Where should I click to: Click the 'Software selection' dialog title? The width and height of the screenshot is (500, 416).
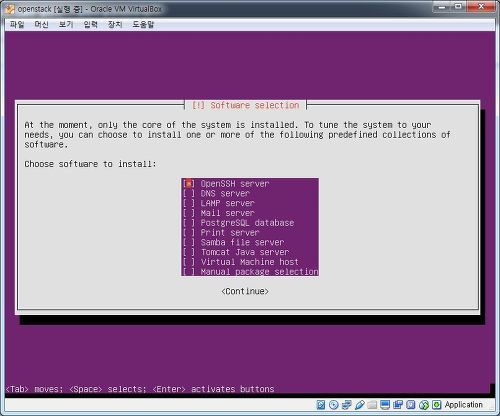[x=246, y=105]
